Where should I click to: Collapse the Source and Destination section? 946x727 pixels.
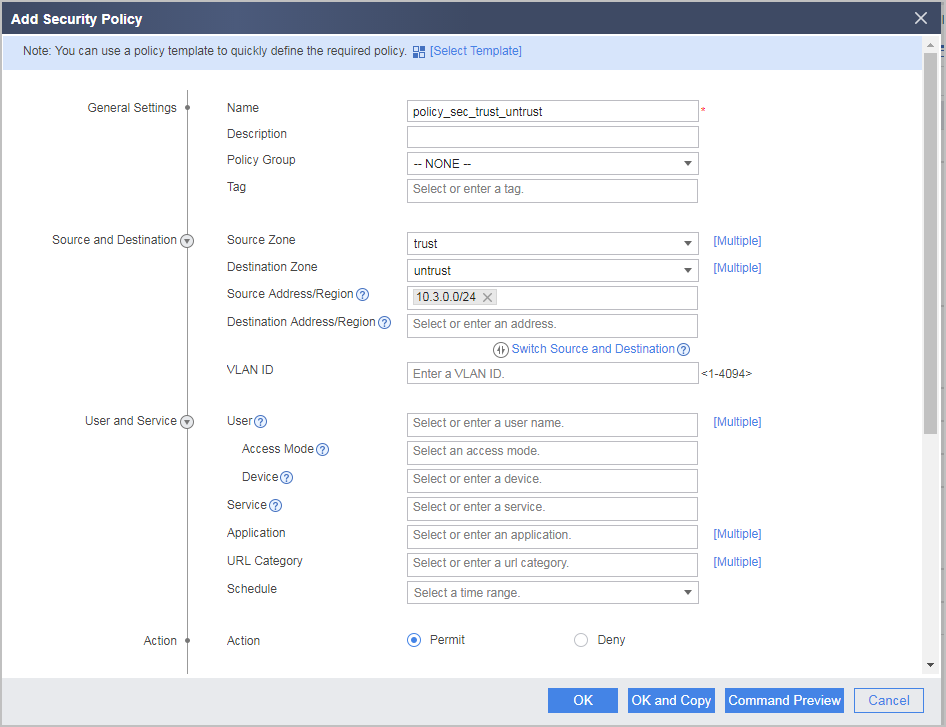187,241
